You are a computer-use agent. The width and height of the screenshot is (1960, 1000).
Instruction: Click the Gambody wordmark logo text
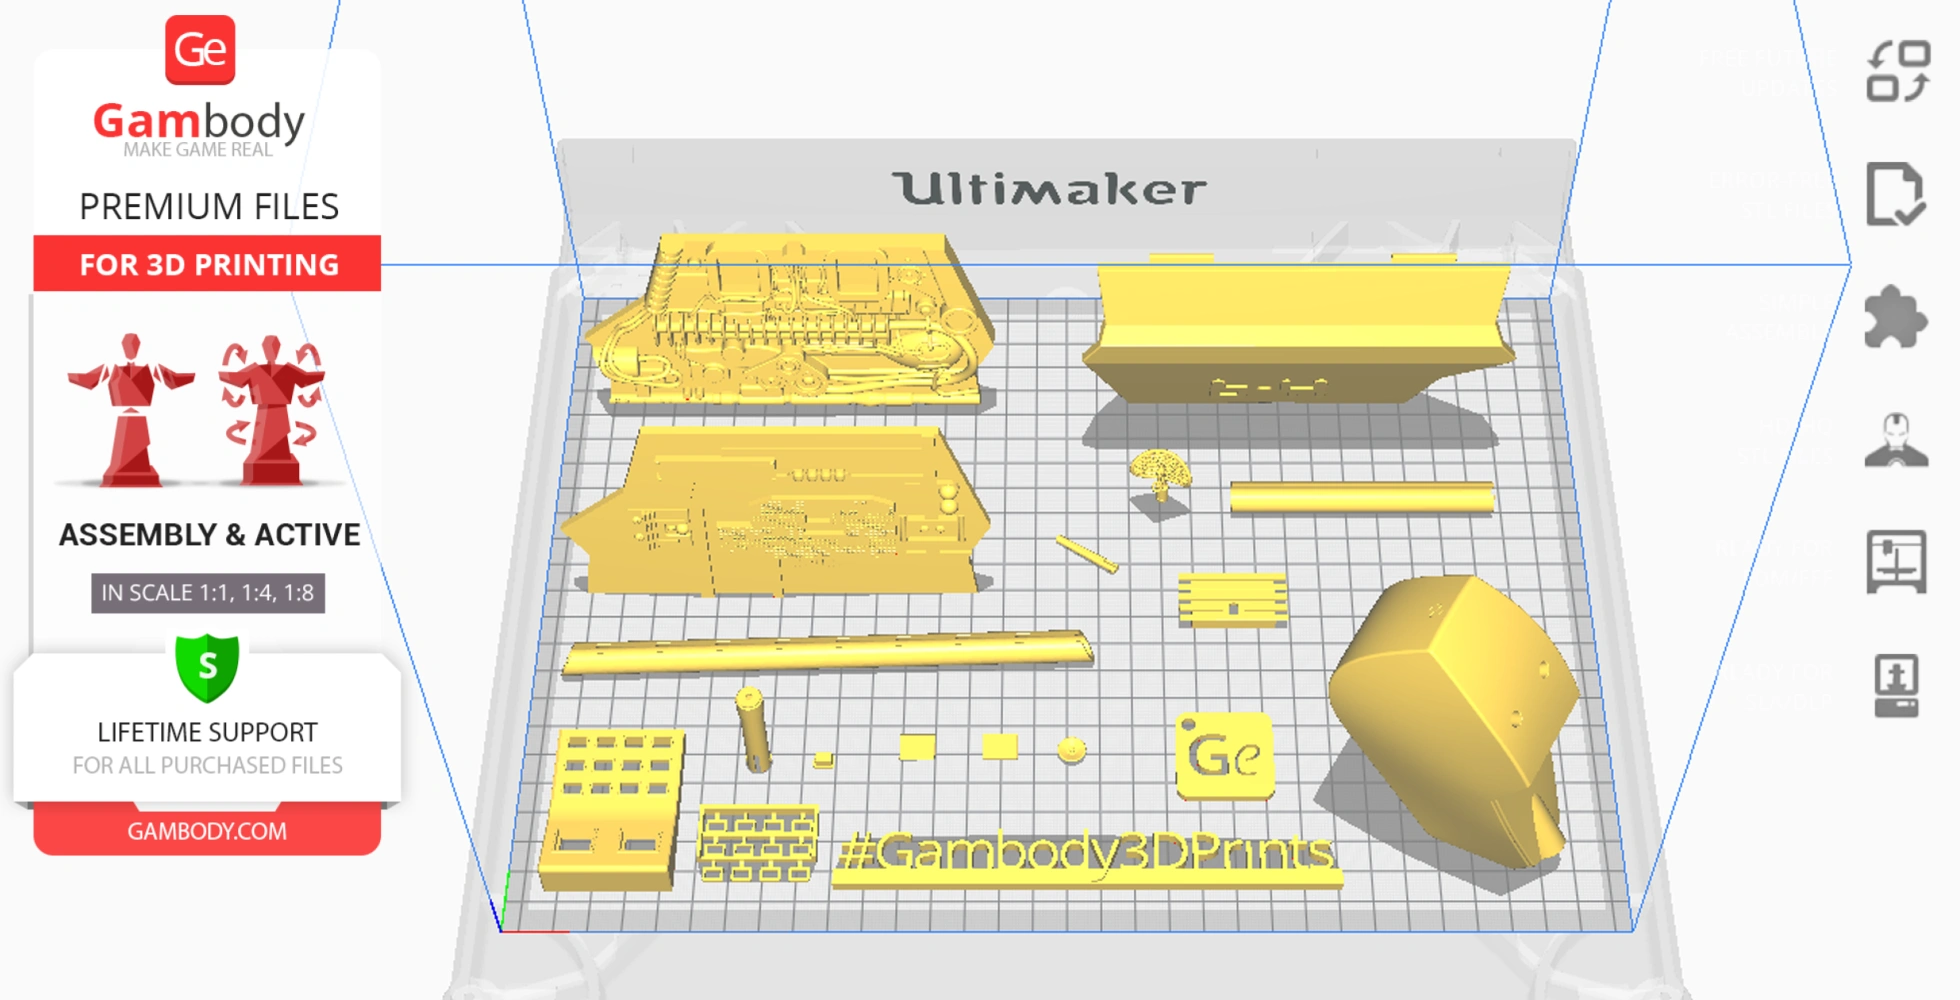pos(199,122)
